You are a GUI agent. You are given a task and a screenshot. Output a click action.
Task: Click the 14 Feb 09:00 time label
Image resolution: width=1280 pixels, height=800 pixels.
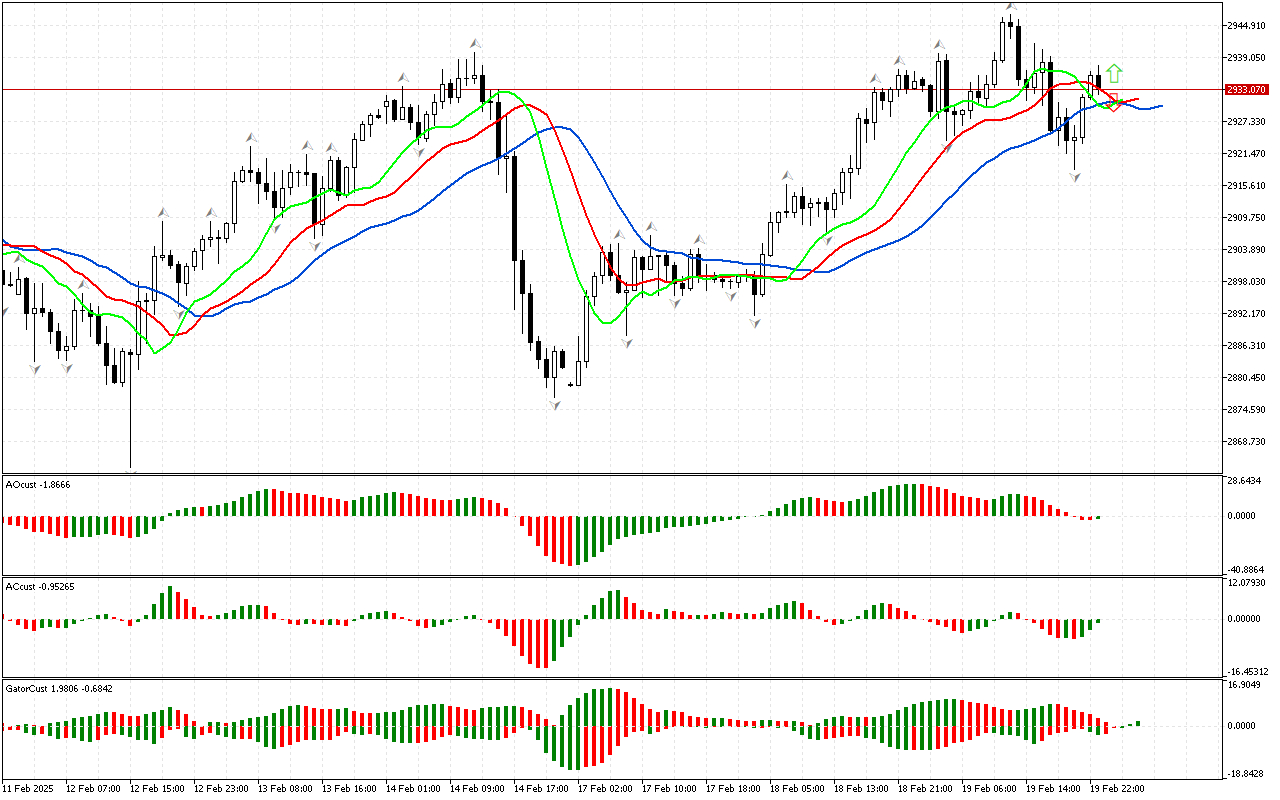[x=477, y=789]
